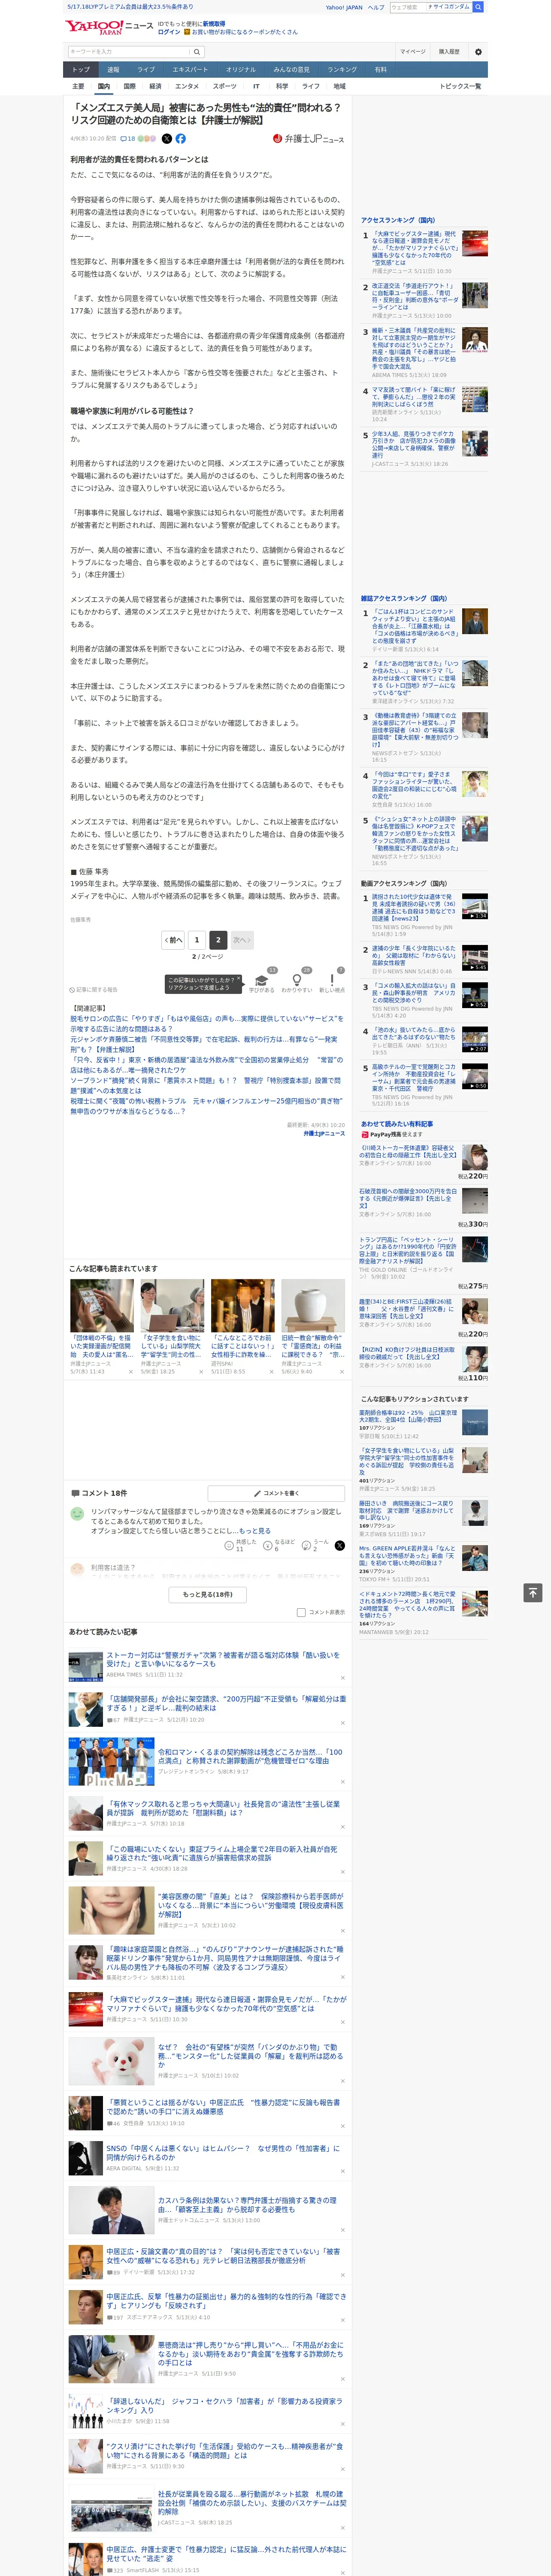
Task: React with 学びがある graduation cap icon
Action: [x=262, y=980]
